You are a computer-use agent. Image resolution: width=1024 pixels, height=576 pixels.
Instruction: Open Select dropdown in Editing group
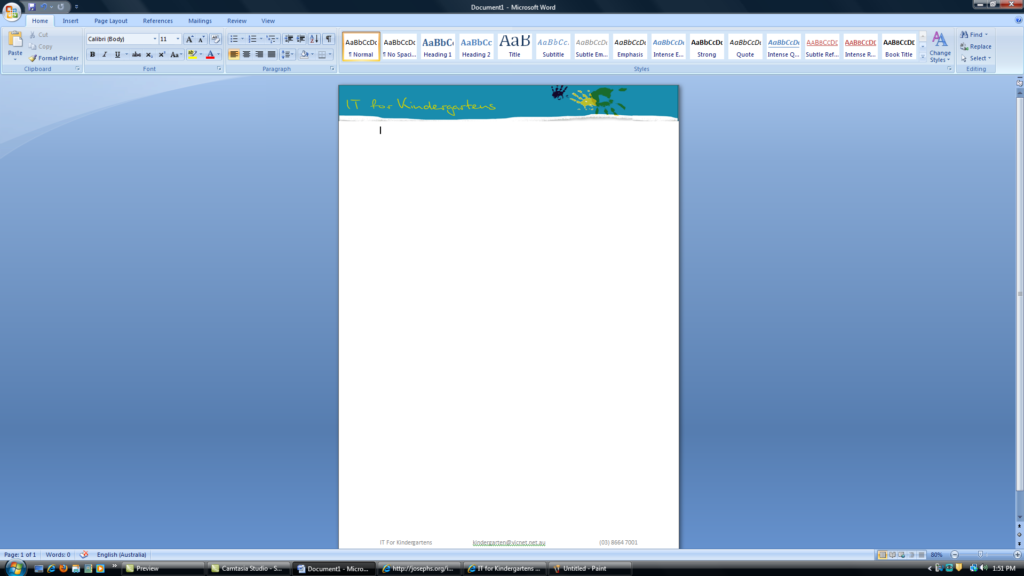pyautogui.click(x=977, y=58)
